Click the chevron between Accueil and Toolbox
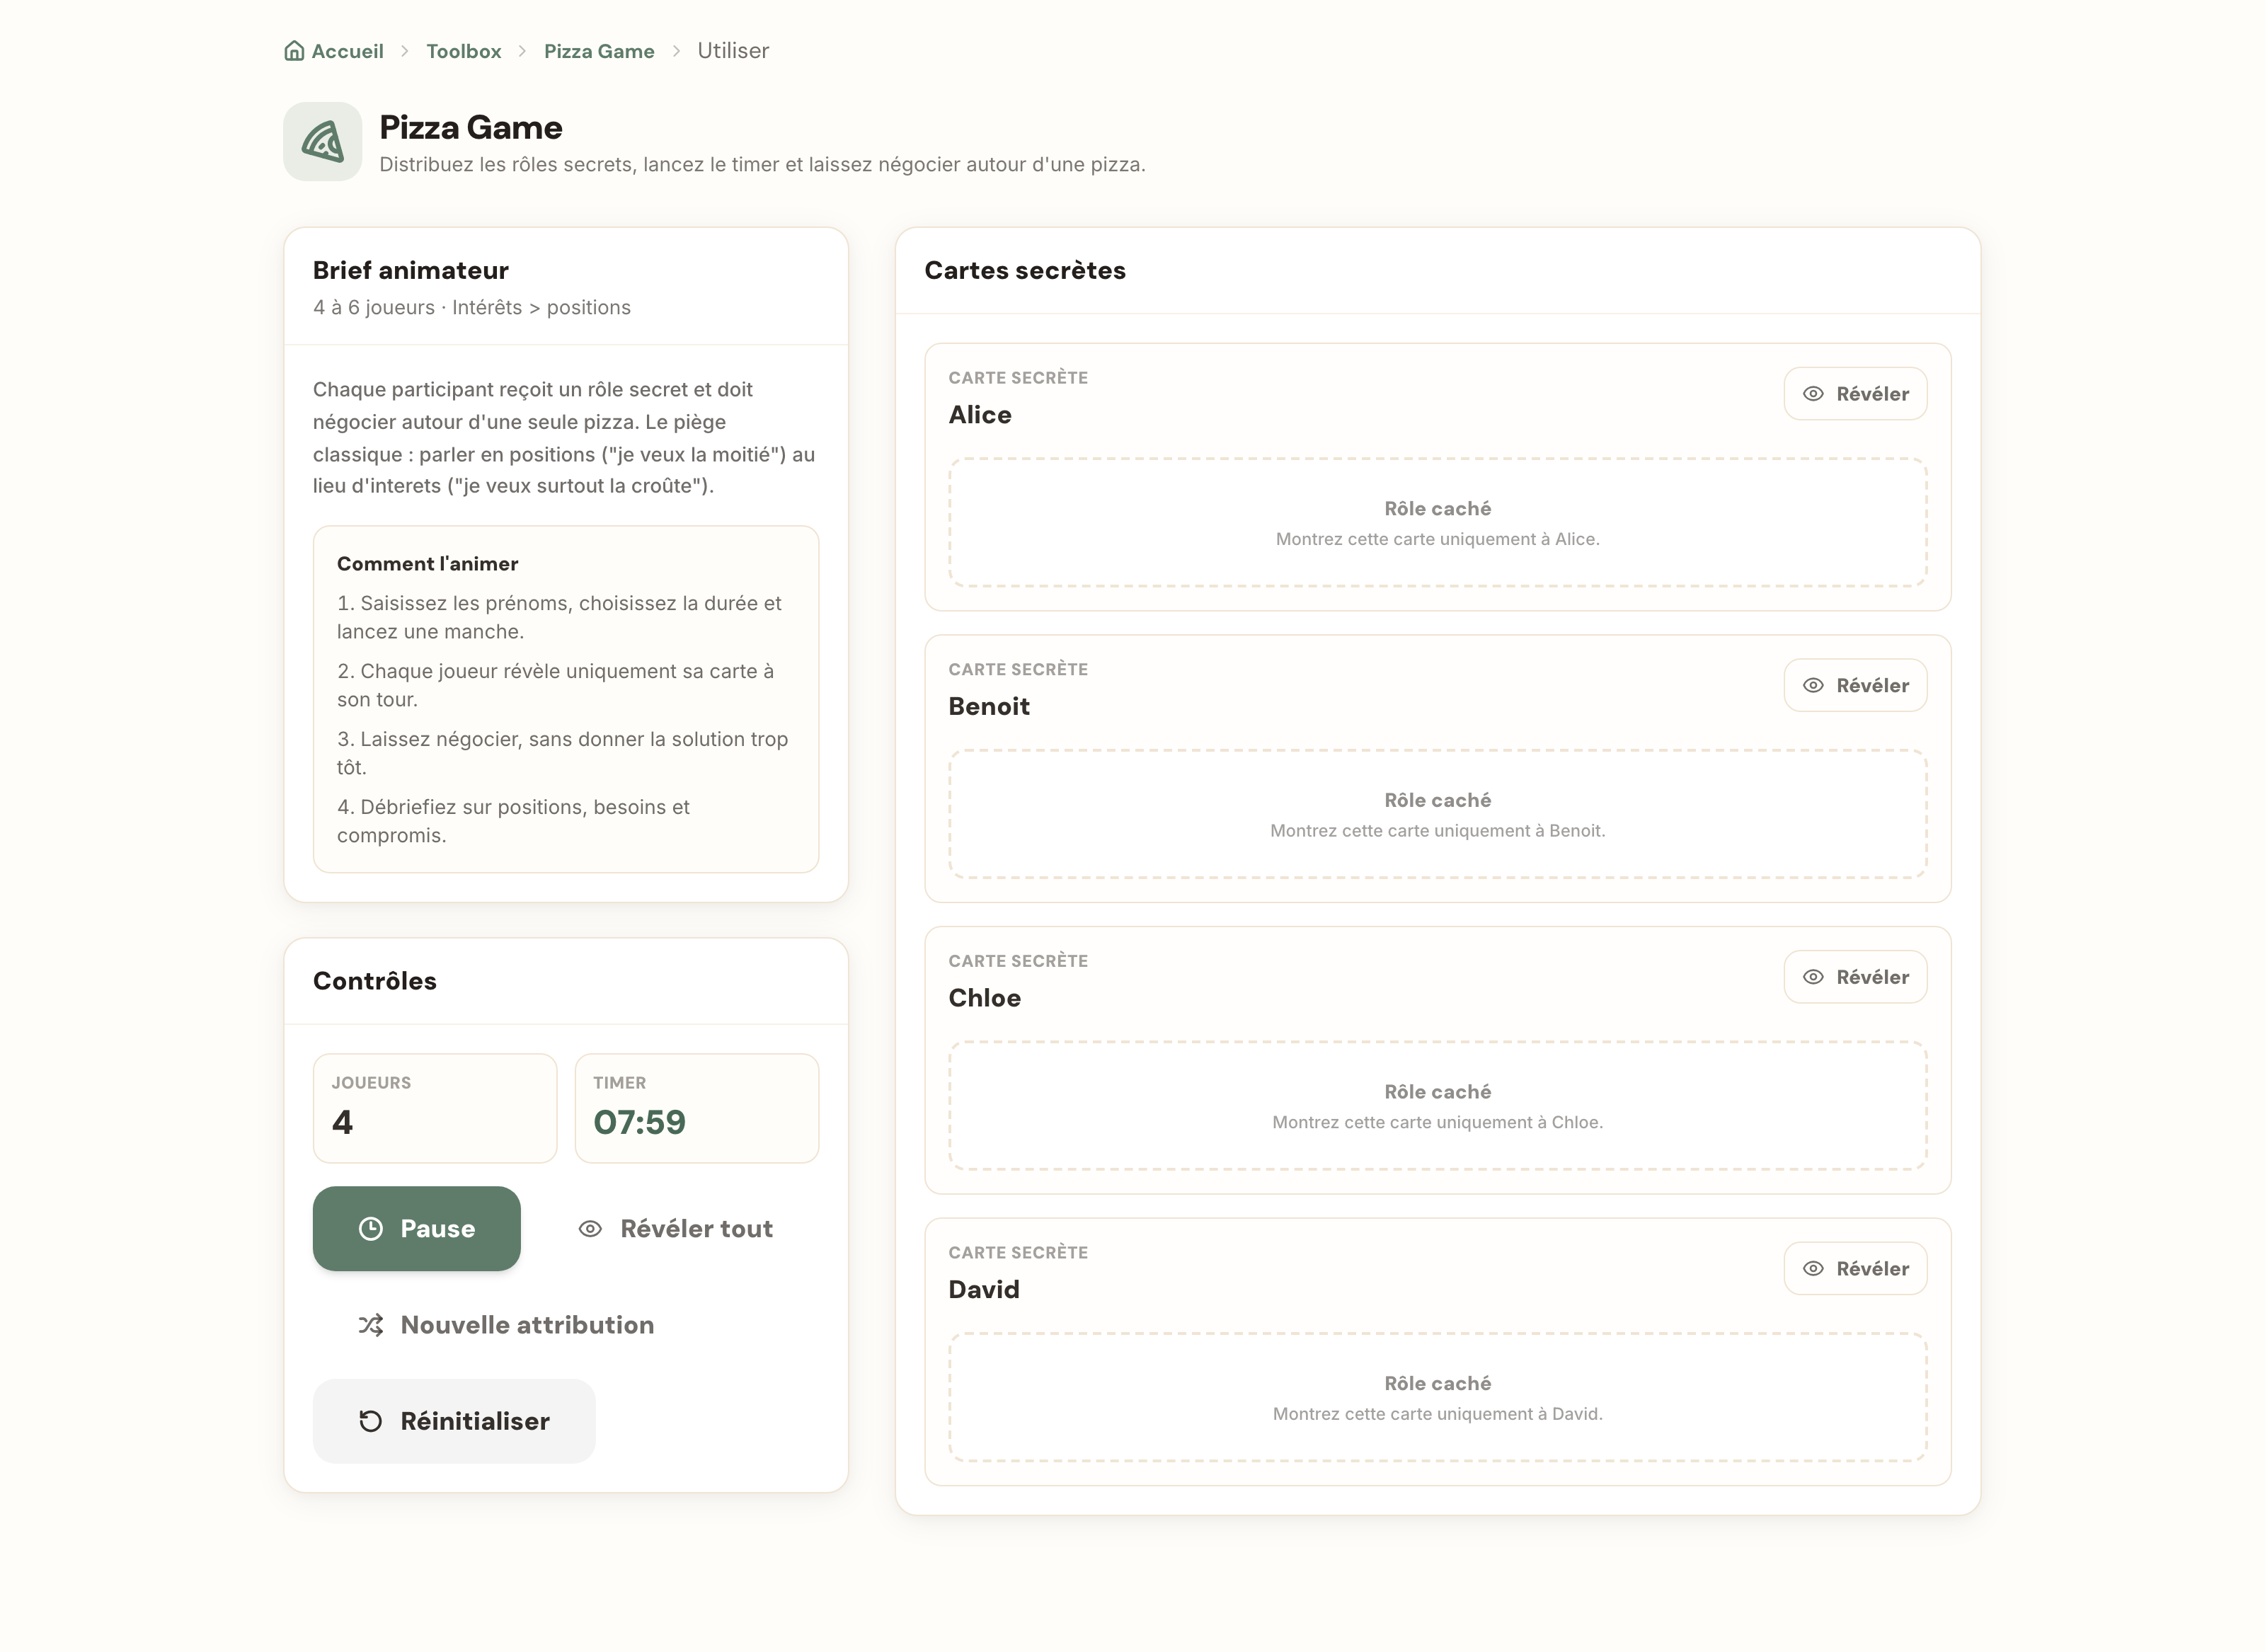This screenshot has width=2265, height=1652. pos(405,51)
